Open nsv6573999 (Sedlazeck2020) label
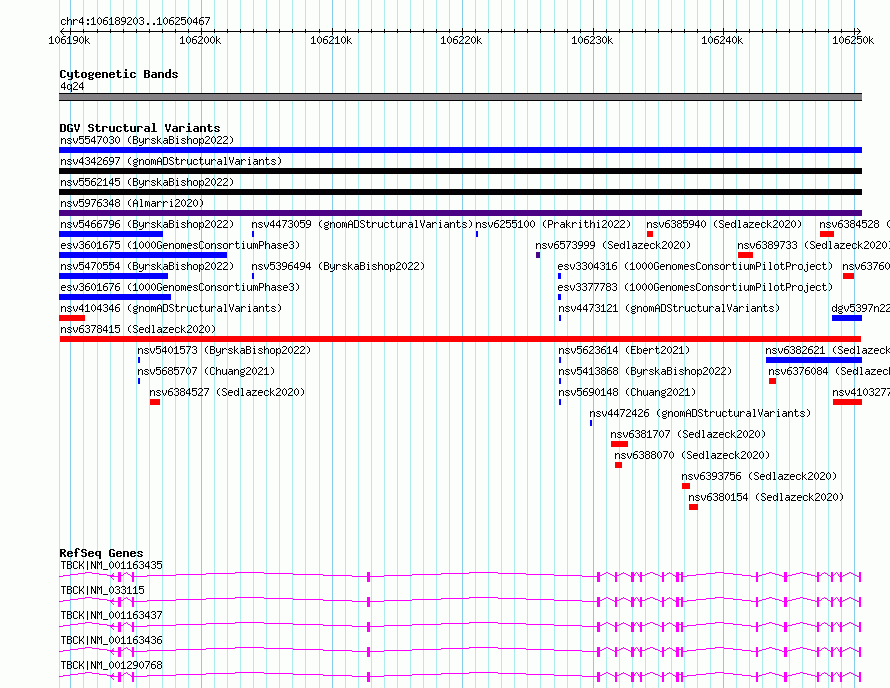890x688 pixels. click(613, 245)
